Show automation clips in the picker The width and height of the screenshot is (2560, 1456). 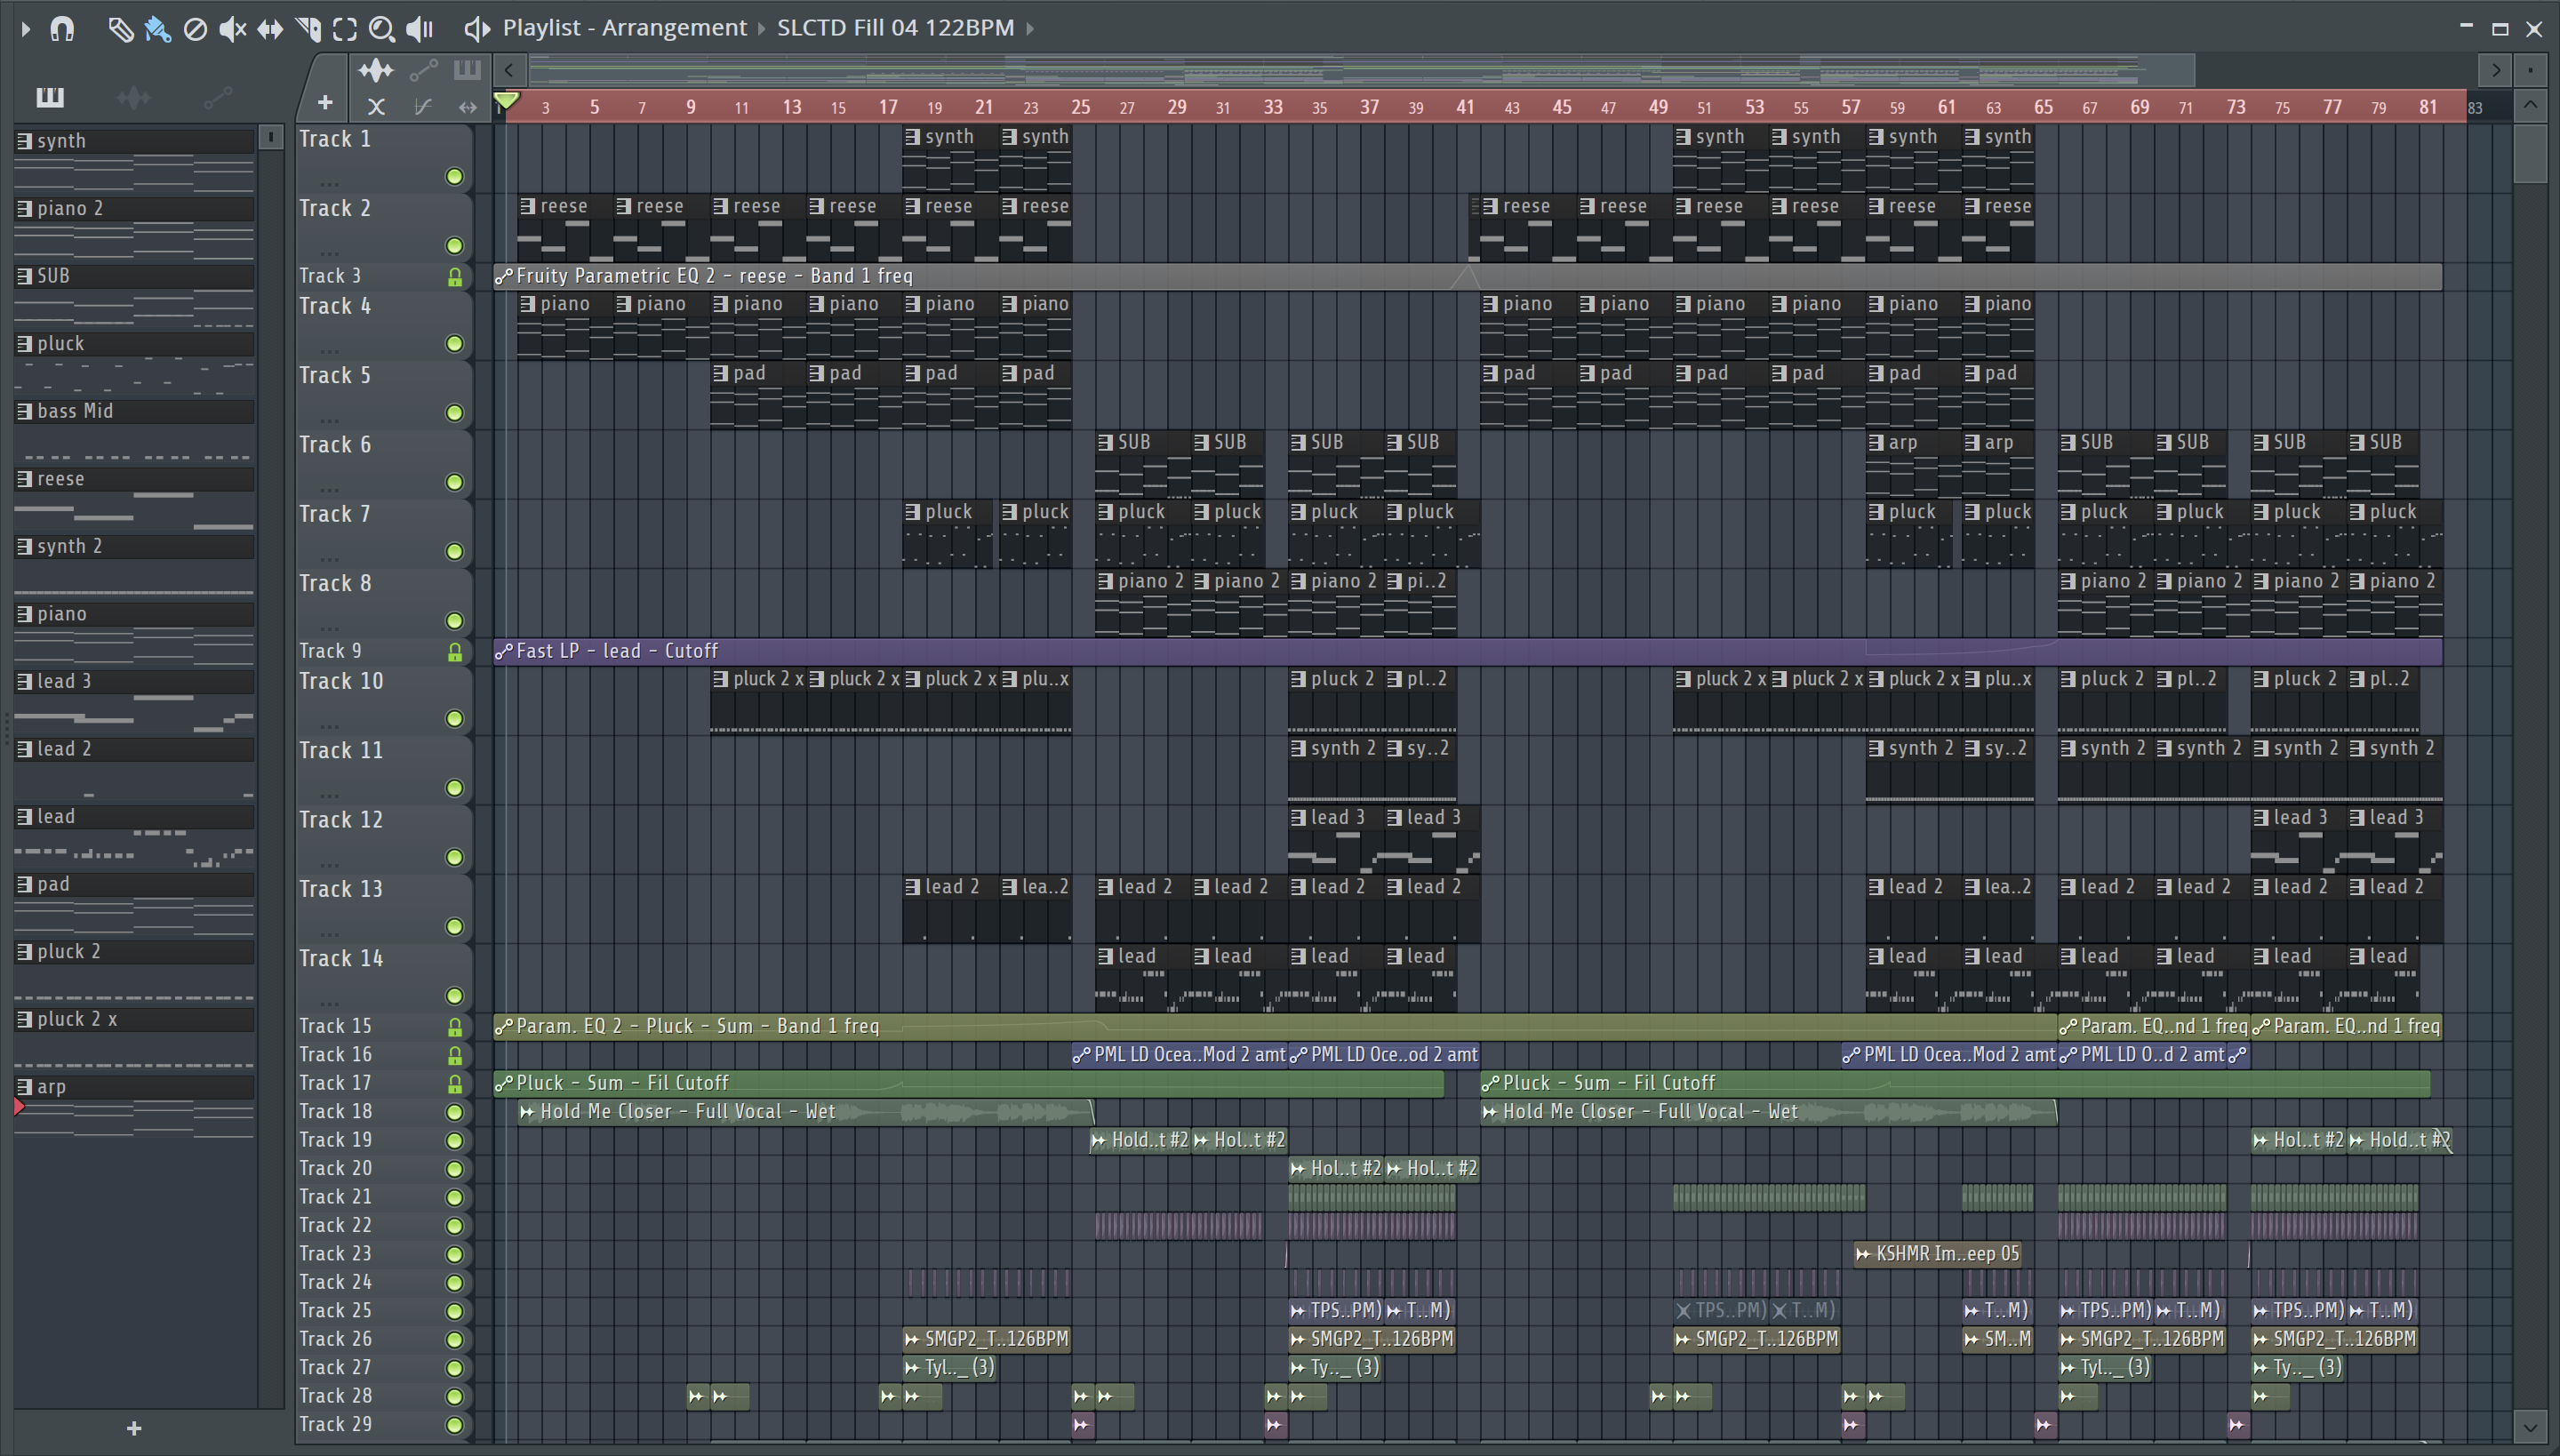click(x=217, y=97)
